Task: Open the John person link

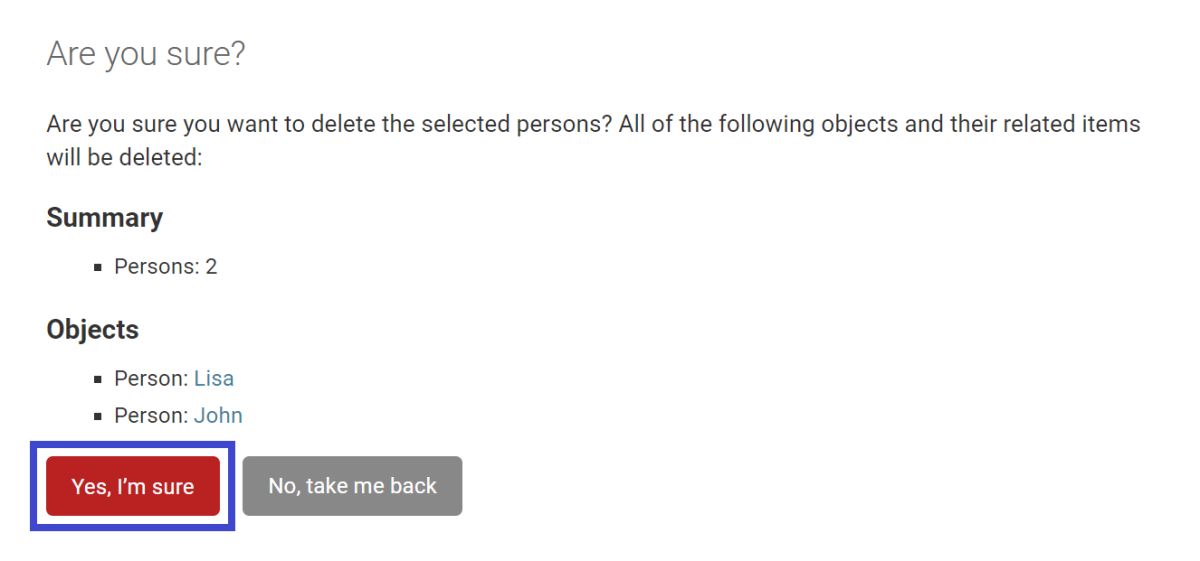Action: (218, 415)
